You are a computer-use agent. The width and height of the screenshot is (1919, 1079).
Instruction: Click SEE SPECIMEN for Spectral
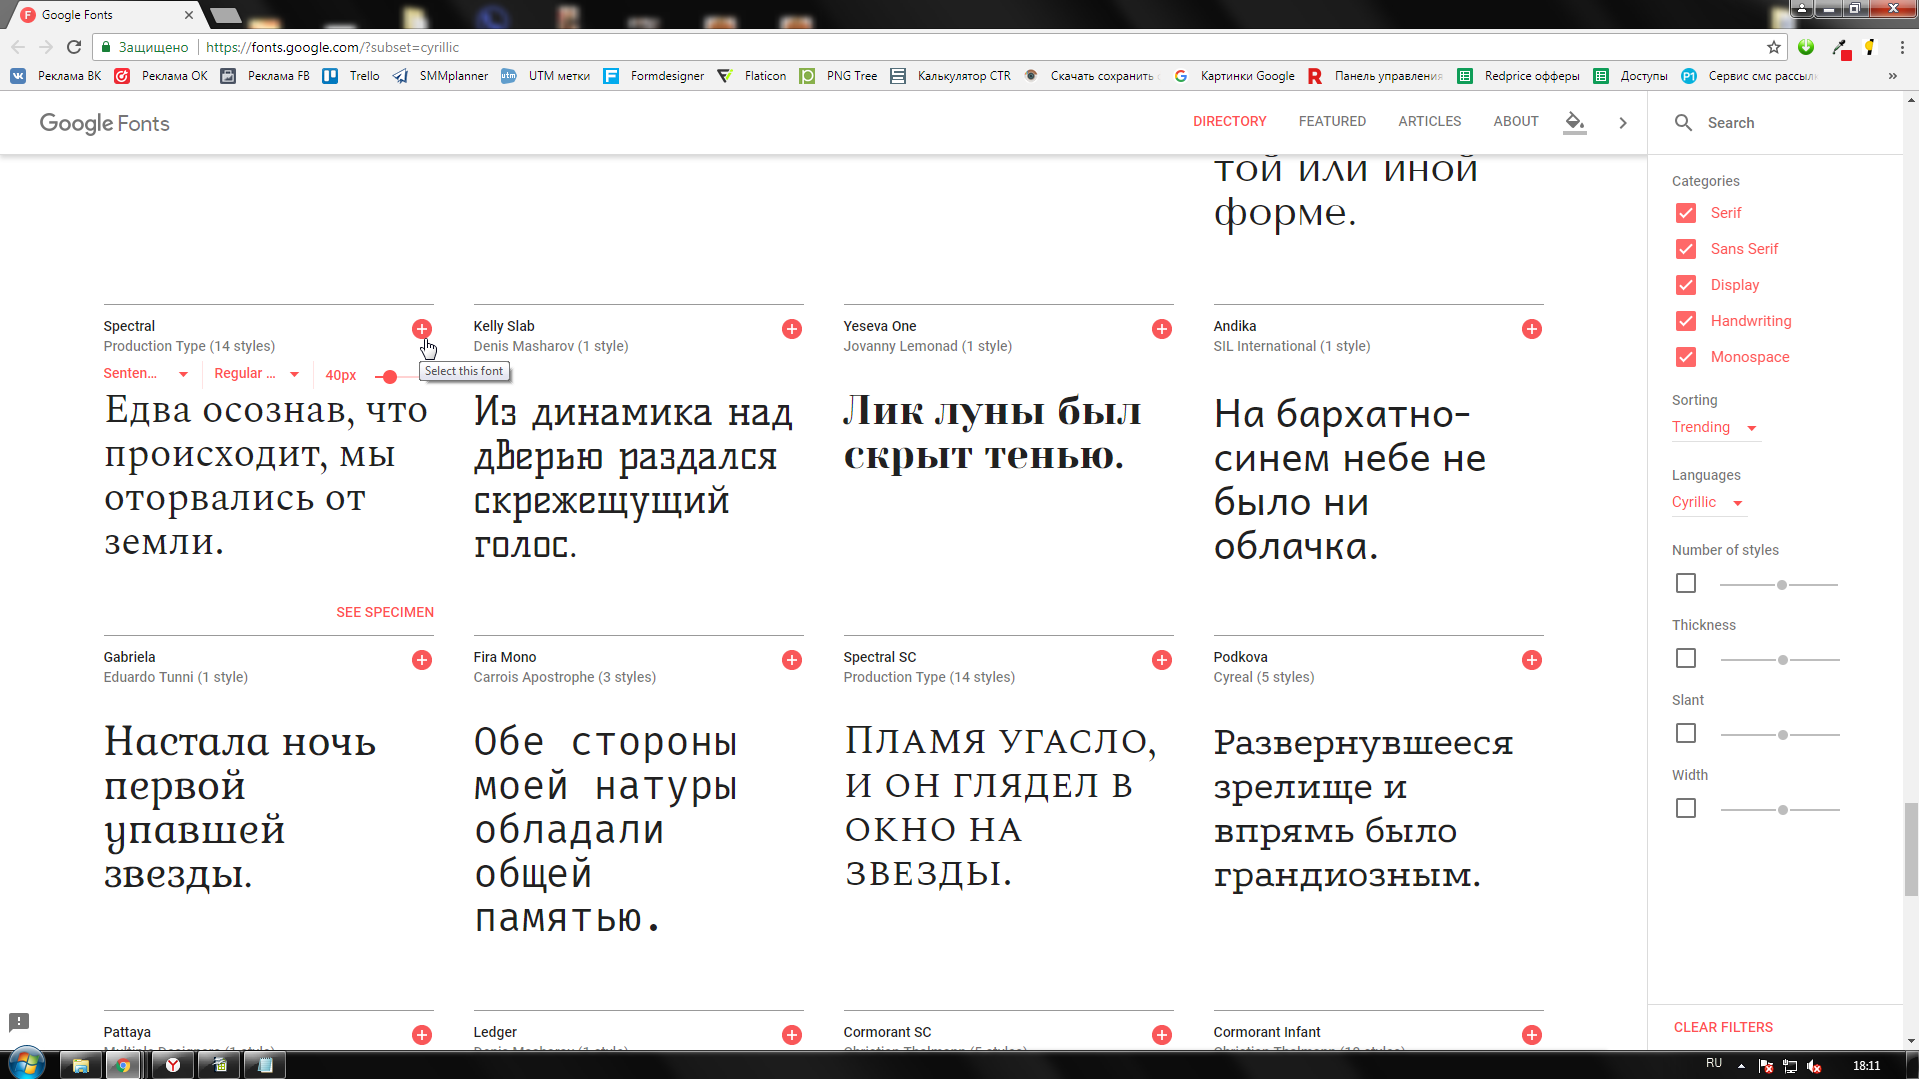pyautogui.click(x=385, y=612)
